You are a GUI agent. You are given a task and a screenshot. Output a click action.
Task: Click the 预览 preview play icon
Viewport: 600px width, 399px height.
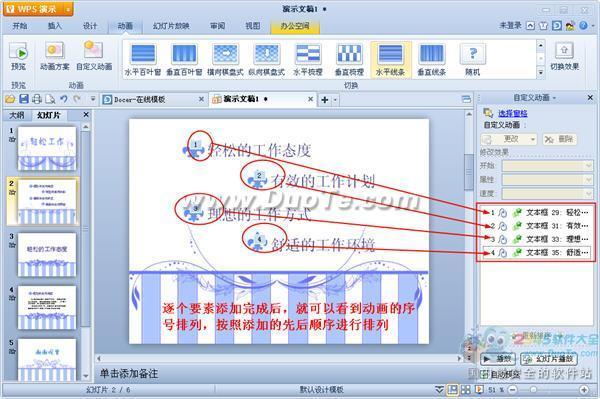[18, 53]
